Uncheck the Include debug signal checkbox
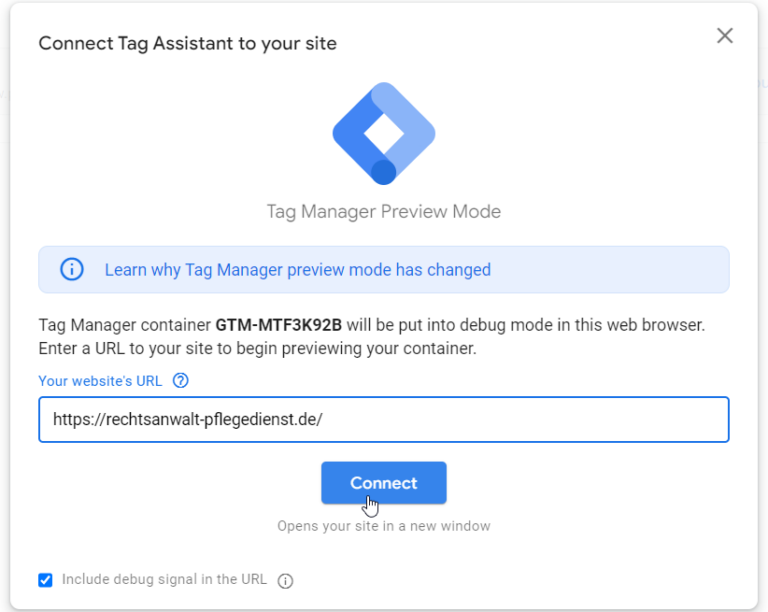The height and width of the screenshot is (612, 768). [x=45, y=580]
